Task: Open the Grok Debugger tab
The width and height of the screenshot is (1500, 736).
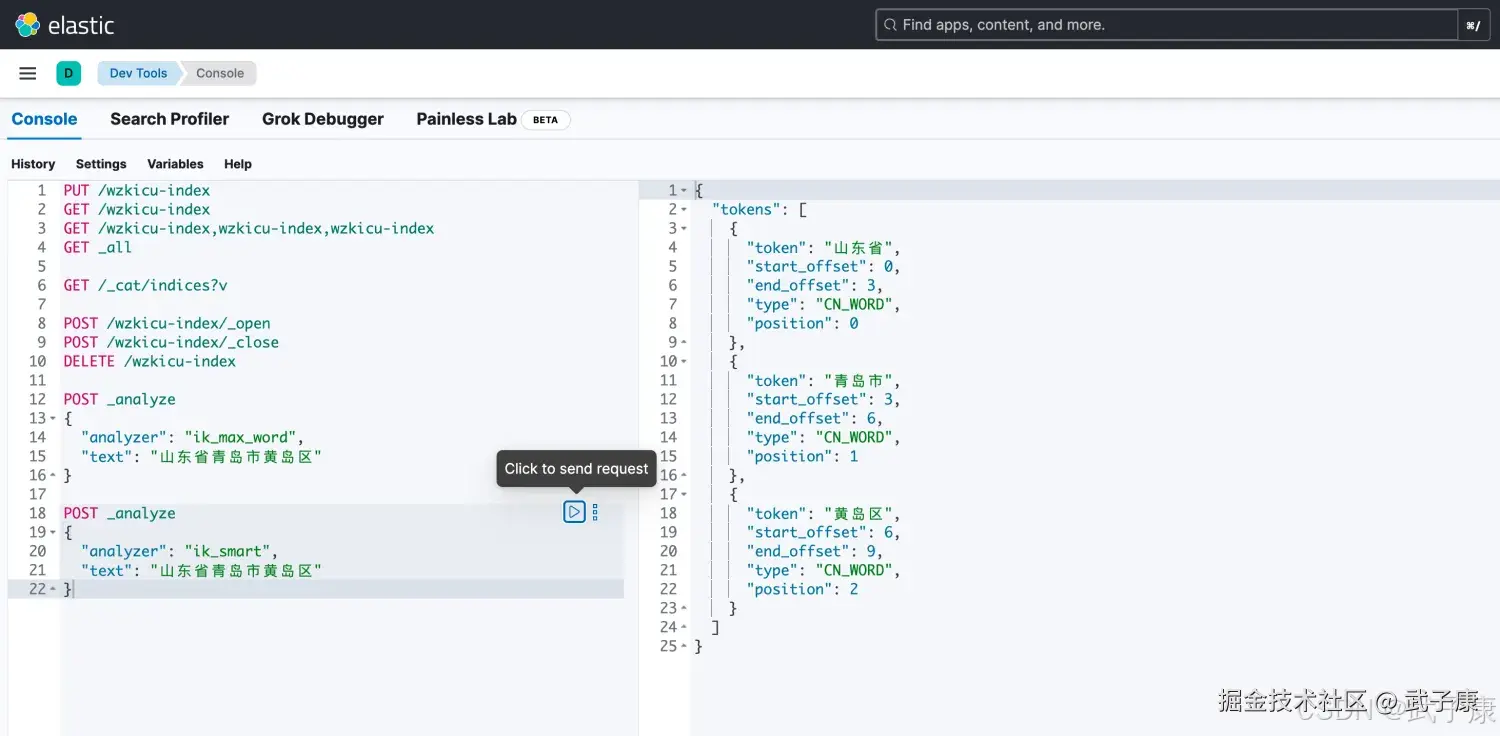Action: 322,119
